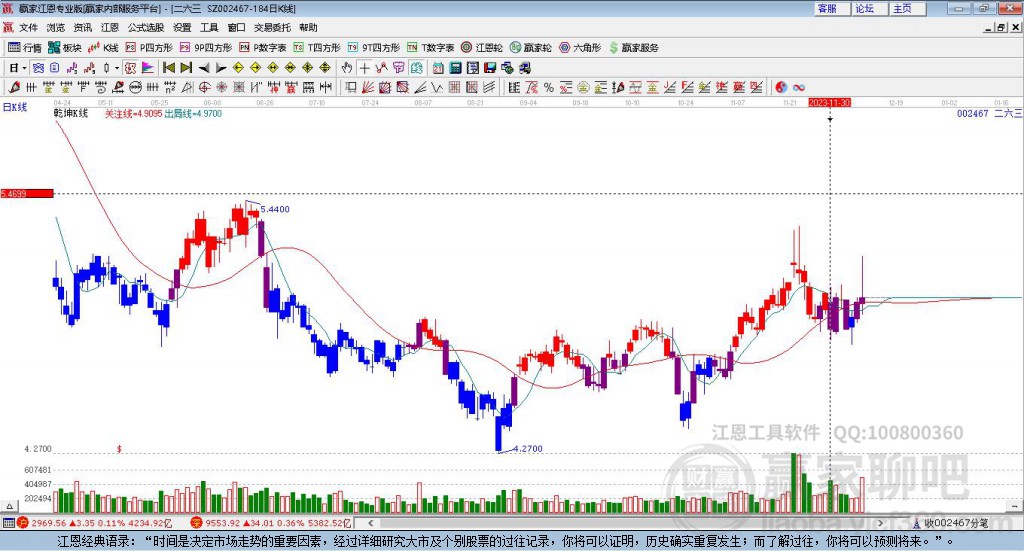Screen dimensions: 1024x551
Task: Click the 深 index status 9553.92
Action: click(x=271, y=523)
